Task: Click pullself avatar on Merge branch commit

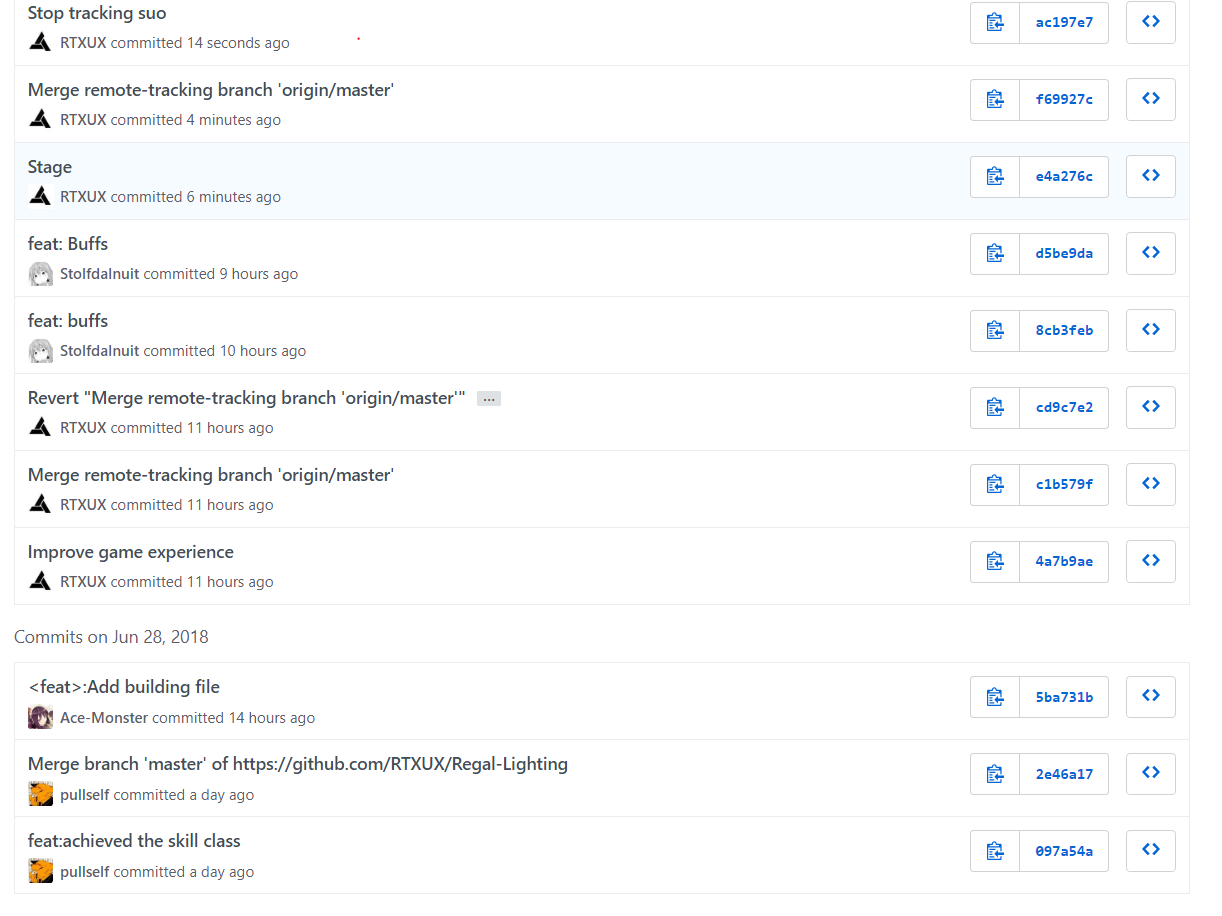Action: [40, 794]
